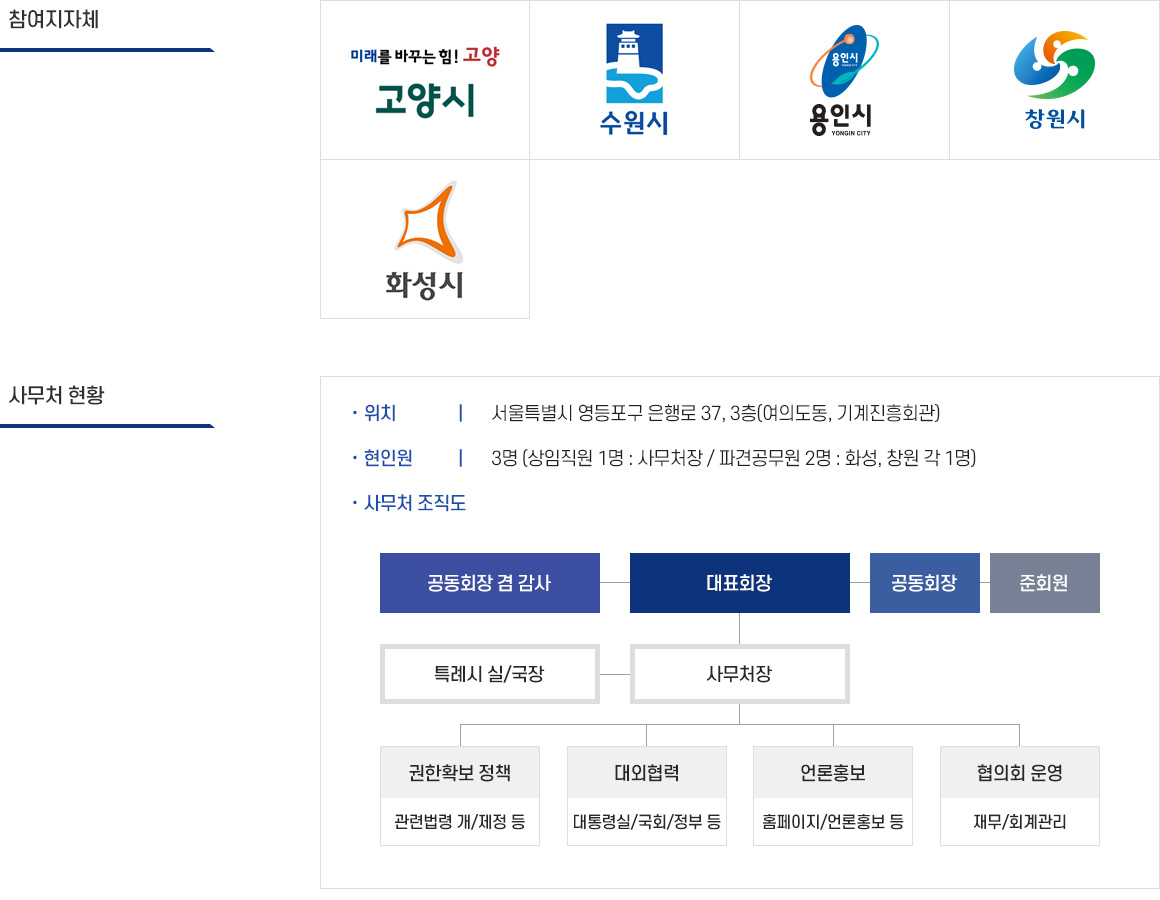Click the 공동회장 box right of 대표회장

coord(925,583)
